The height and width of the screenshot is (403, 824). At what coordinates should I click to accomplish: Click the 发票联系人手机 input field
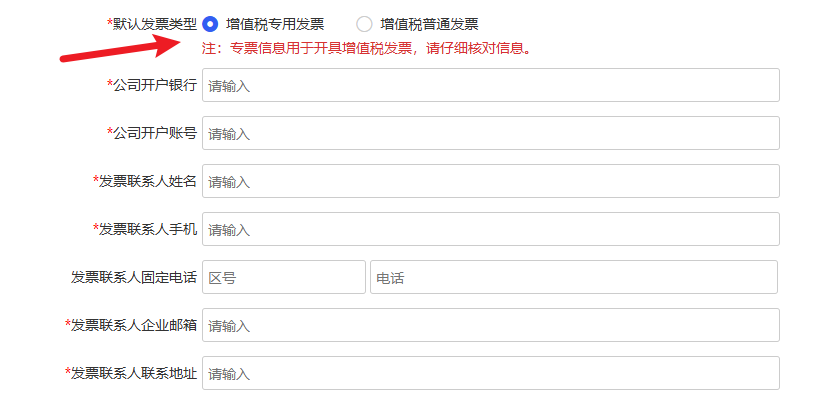click(x=491, y=229)
